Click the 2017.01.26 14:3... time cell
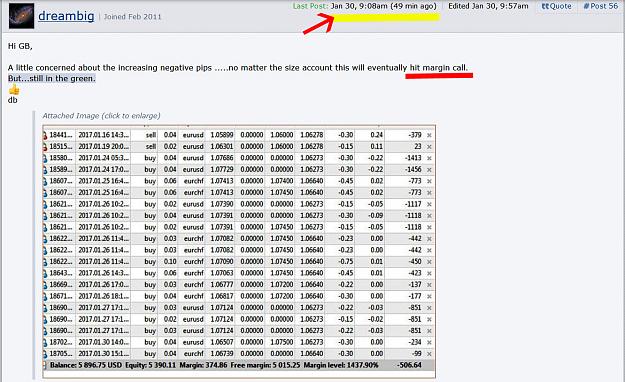The width and height of the screenshot is (625, 382). (x=104, y=273)
